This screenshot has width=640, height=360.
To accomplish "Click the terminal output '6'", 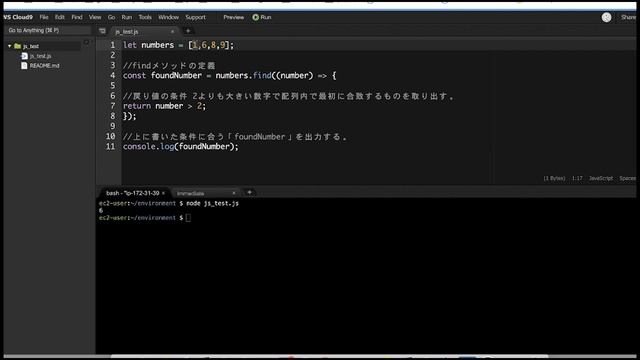I will pyautogui.click(x=101, y=211).
